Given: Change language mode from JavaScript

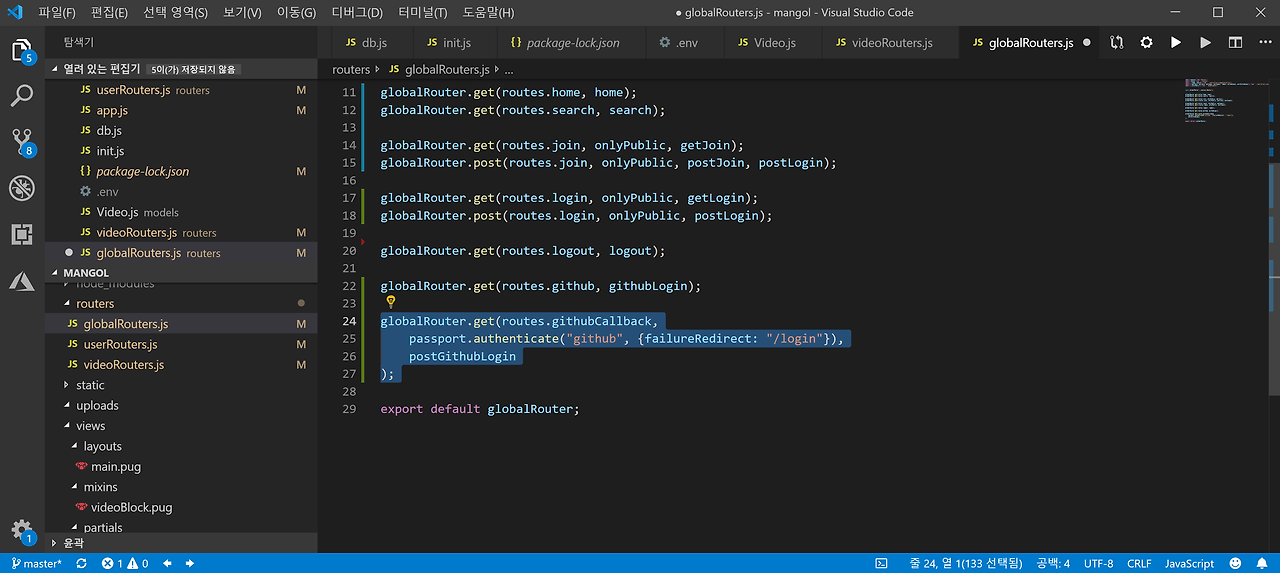Looking at the screenshot, I should point(1189,563).
